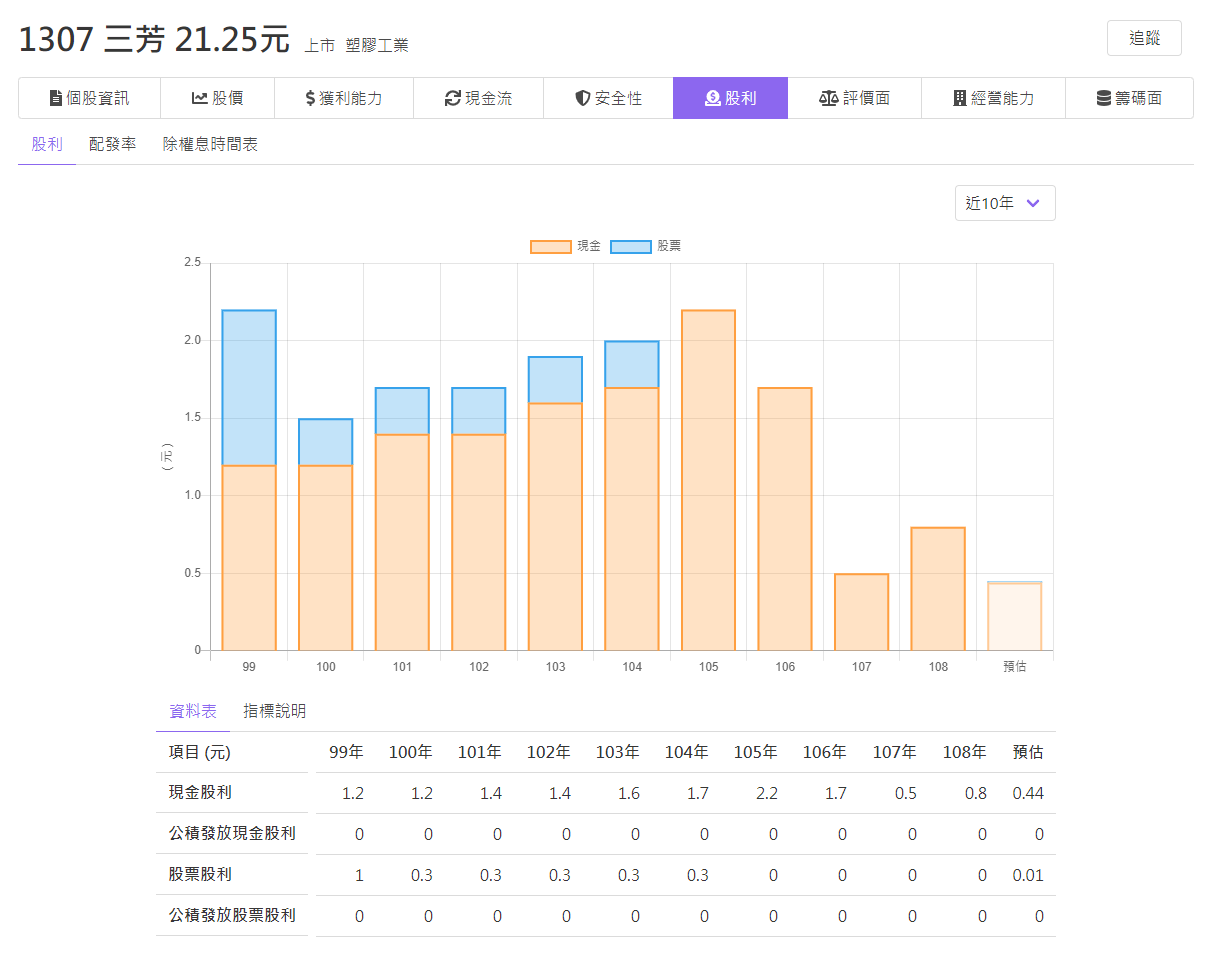Switch to the 除權息時間表 sub-tab
Image resolution: width=1227 pixels, height=956 pixels.
(210, 145)
